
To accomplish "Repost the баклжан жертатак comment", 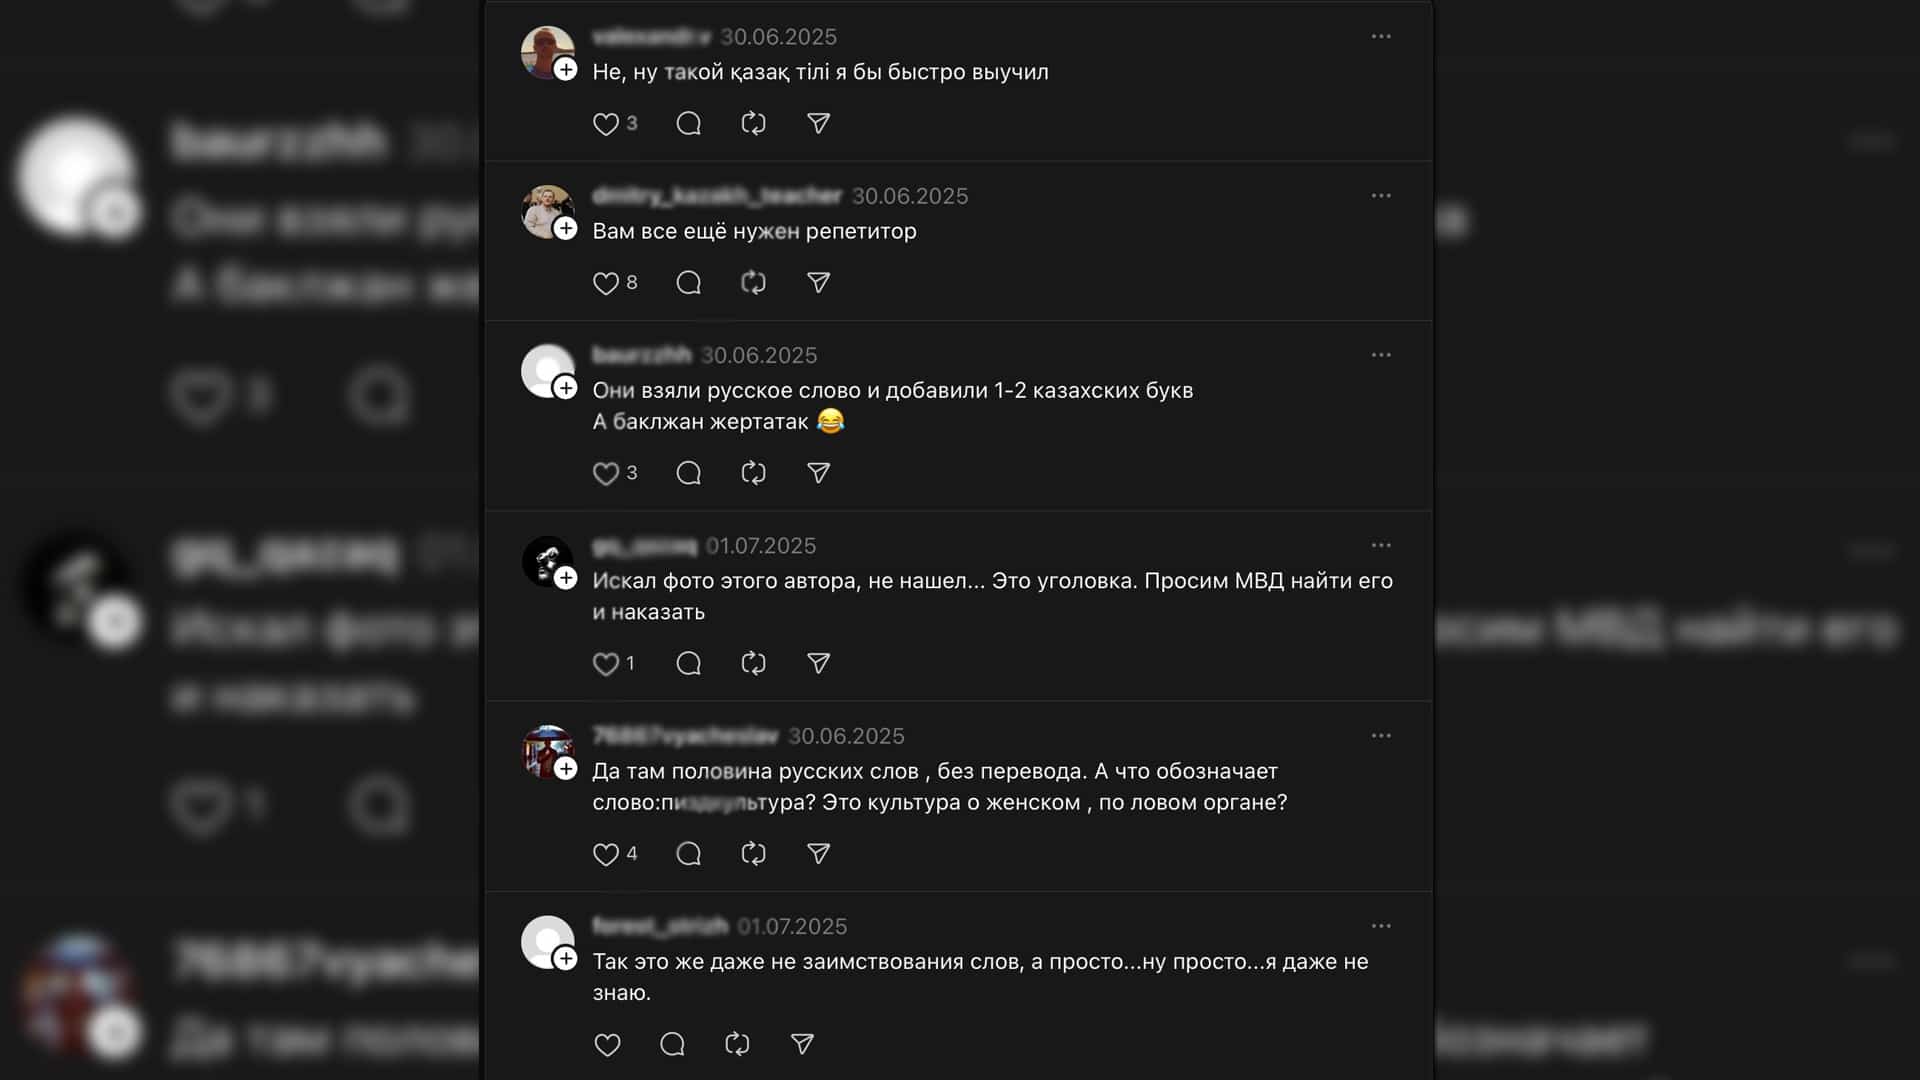I will pyautogui.click(x=753, y=473).
